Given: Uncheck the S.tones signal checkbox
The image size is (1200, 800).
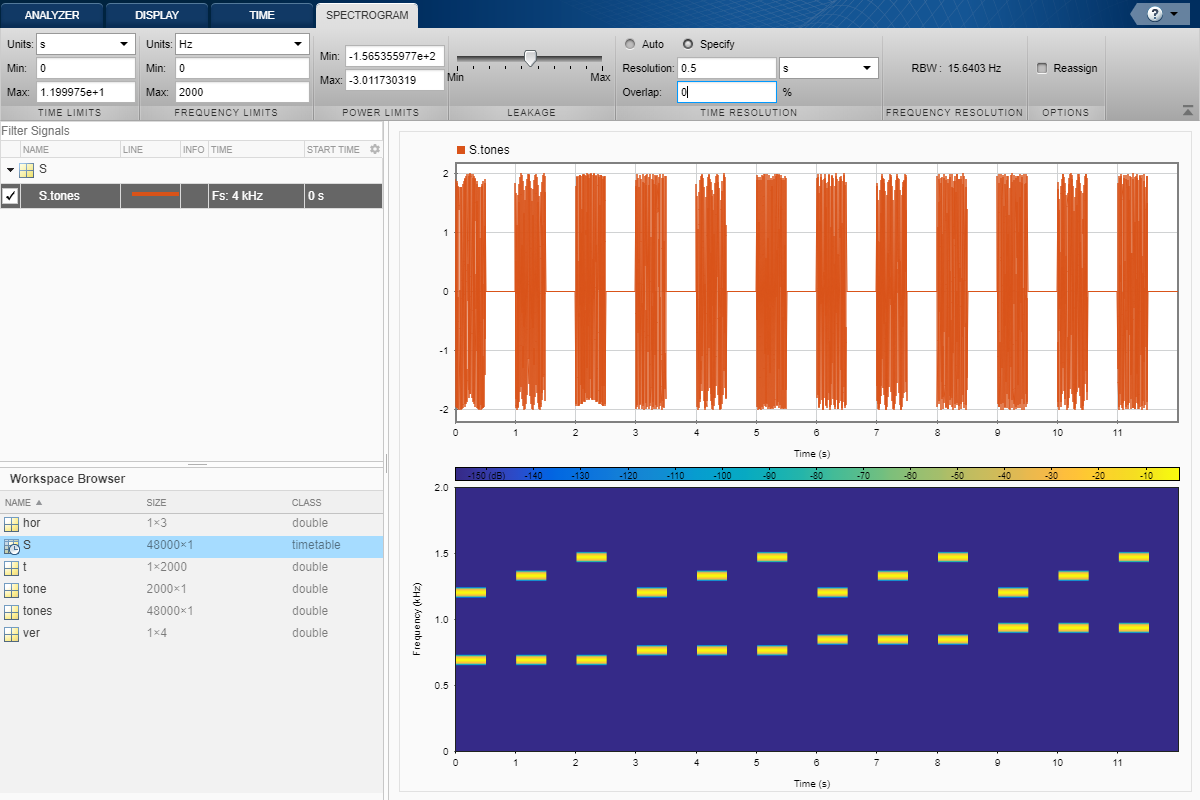Looking at the screenshot, I should click(10, 196).
